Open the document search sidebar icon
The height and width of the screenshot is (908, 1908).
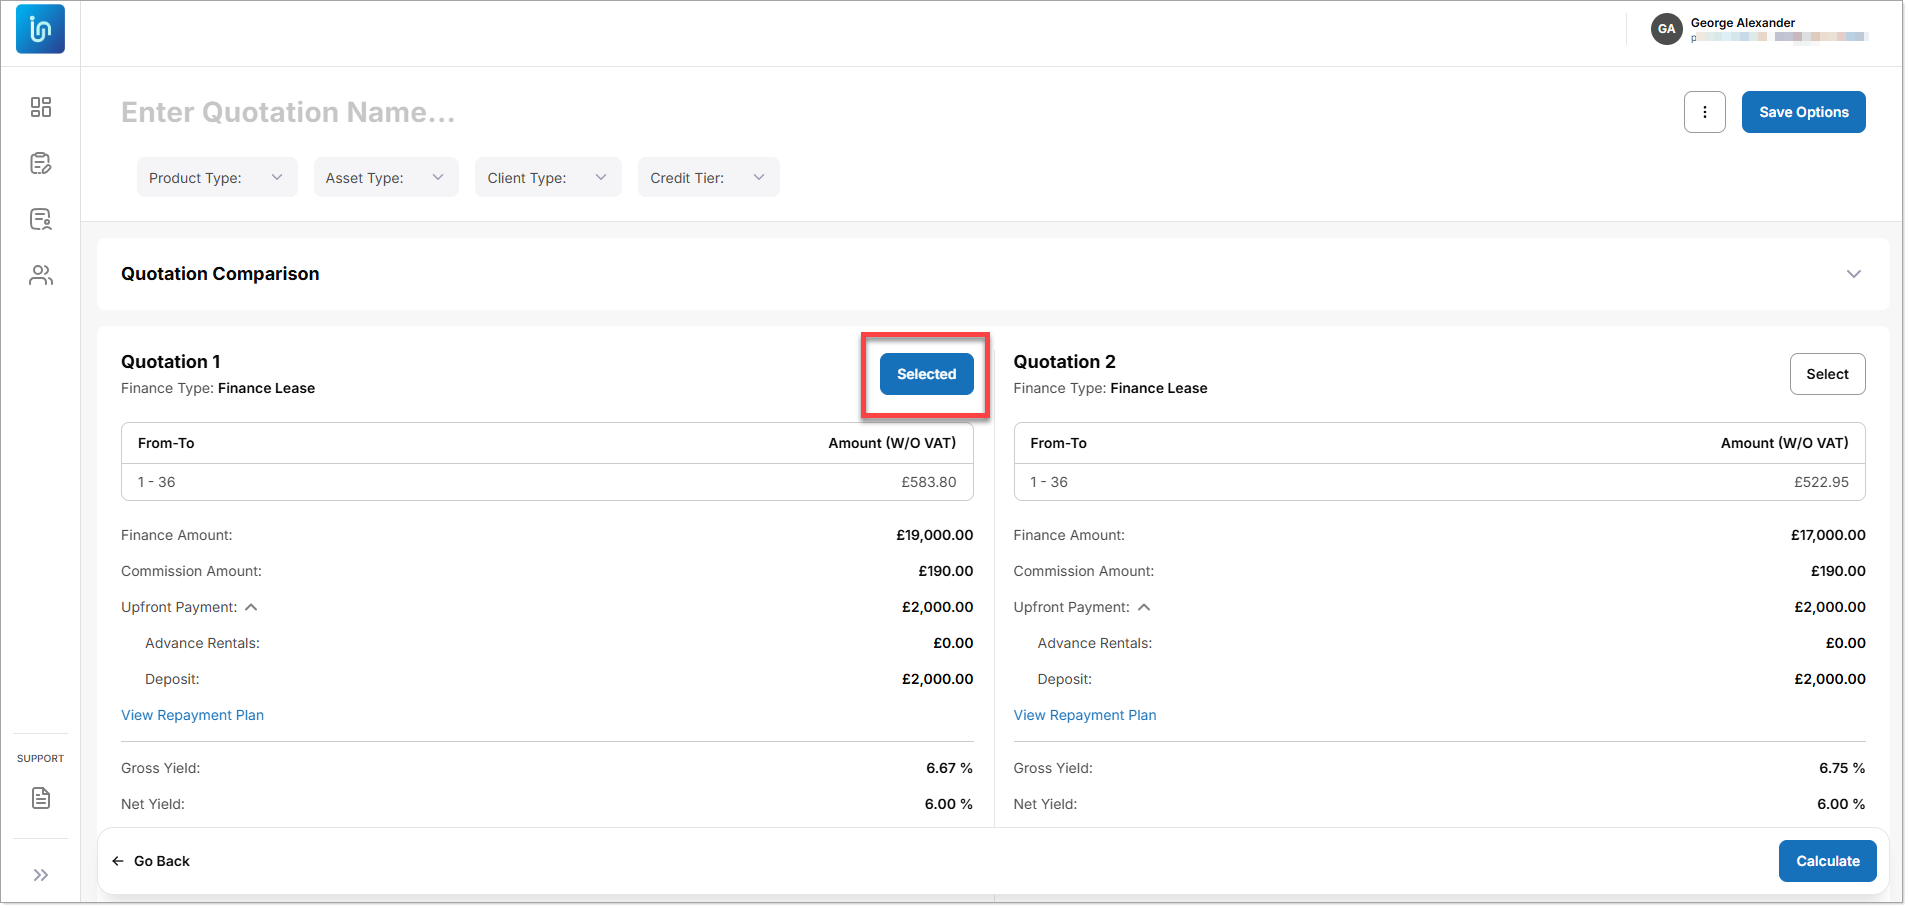[x=41, y=219]
